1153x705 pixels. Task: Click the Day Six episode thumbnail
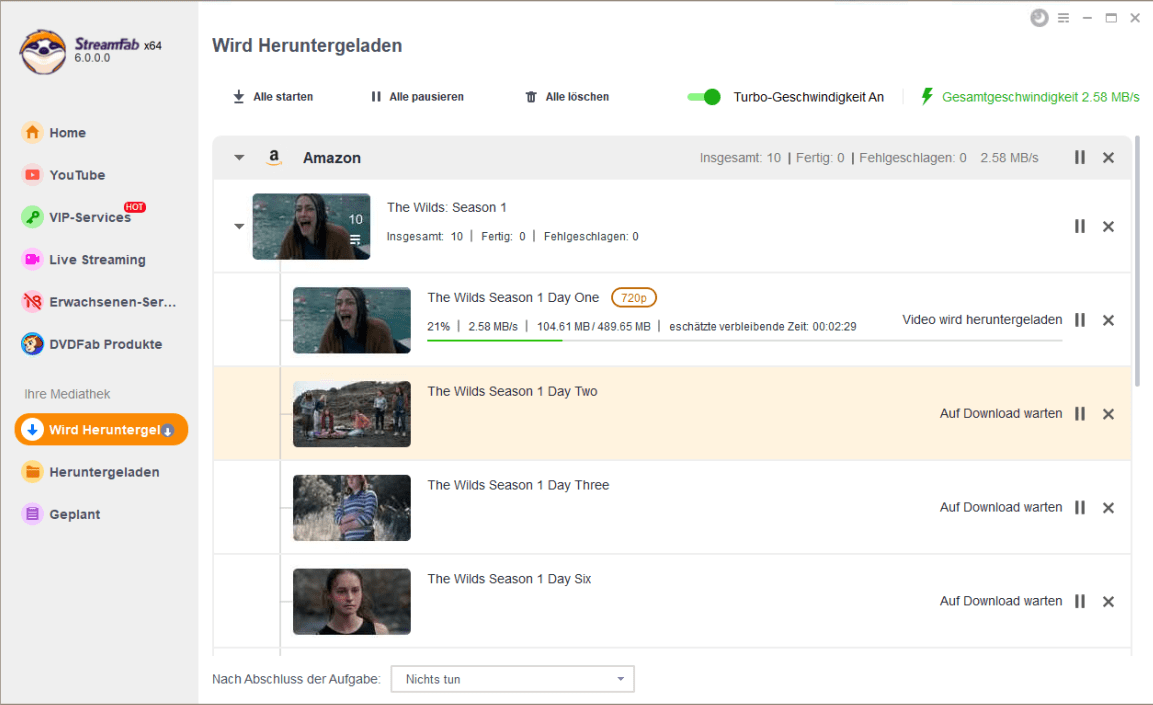[x=351, y=601]
